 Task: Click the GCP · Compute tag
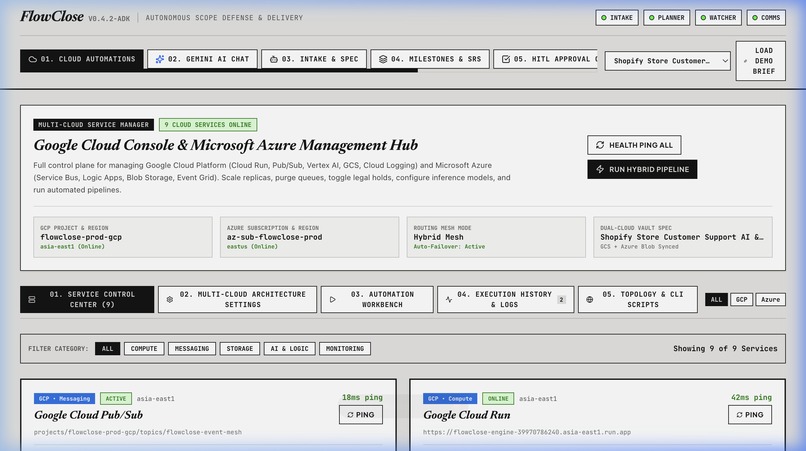coord(450,399)
